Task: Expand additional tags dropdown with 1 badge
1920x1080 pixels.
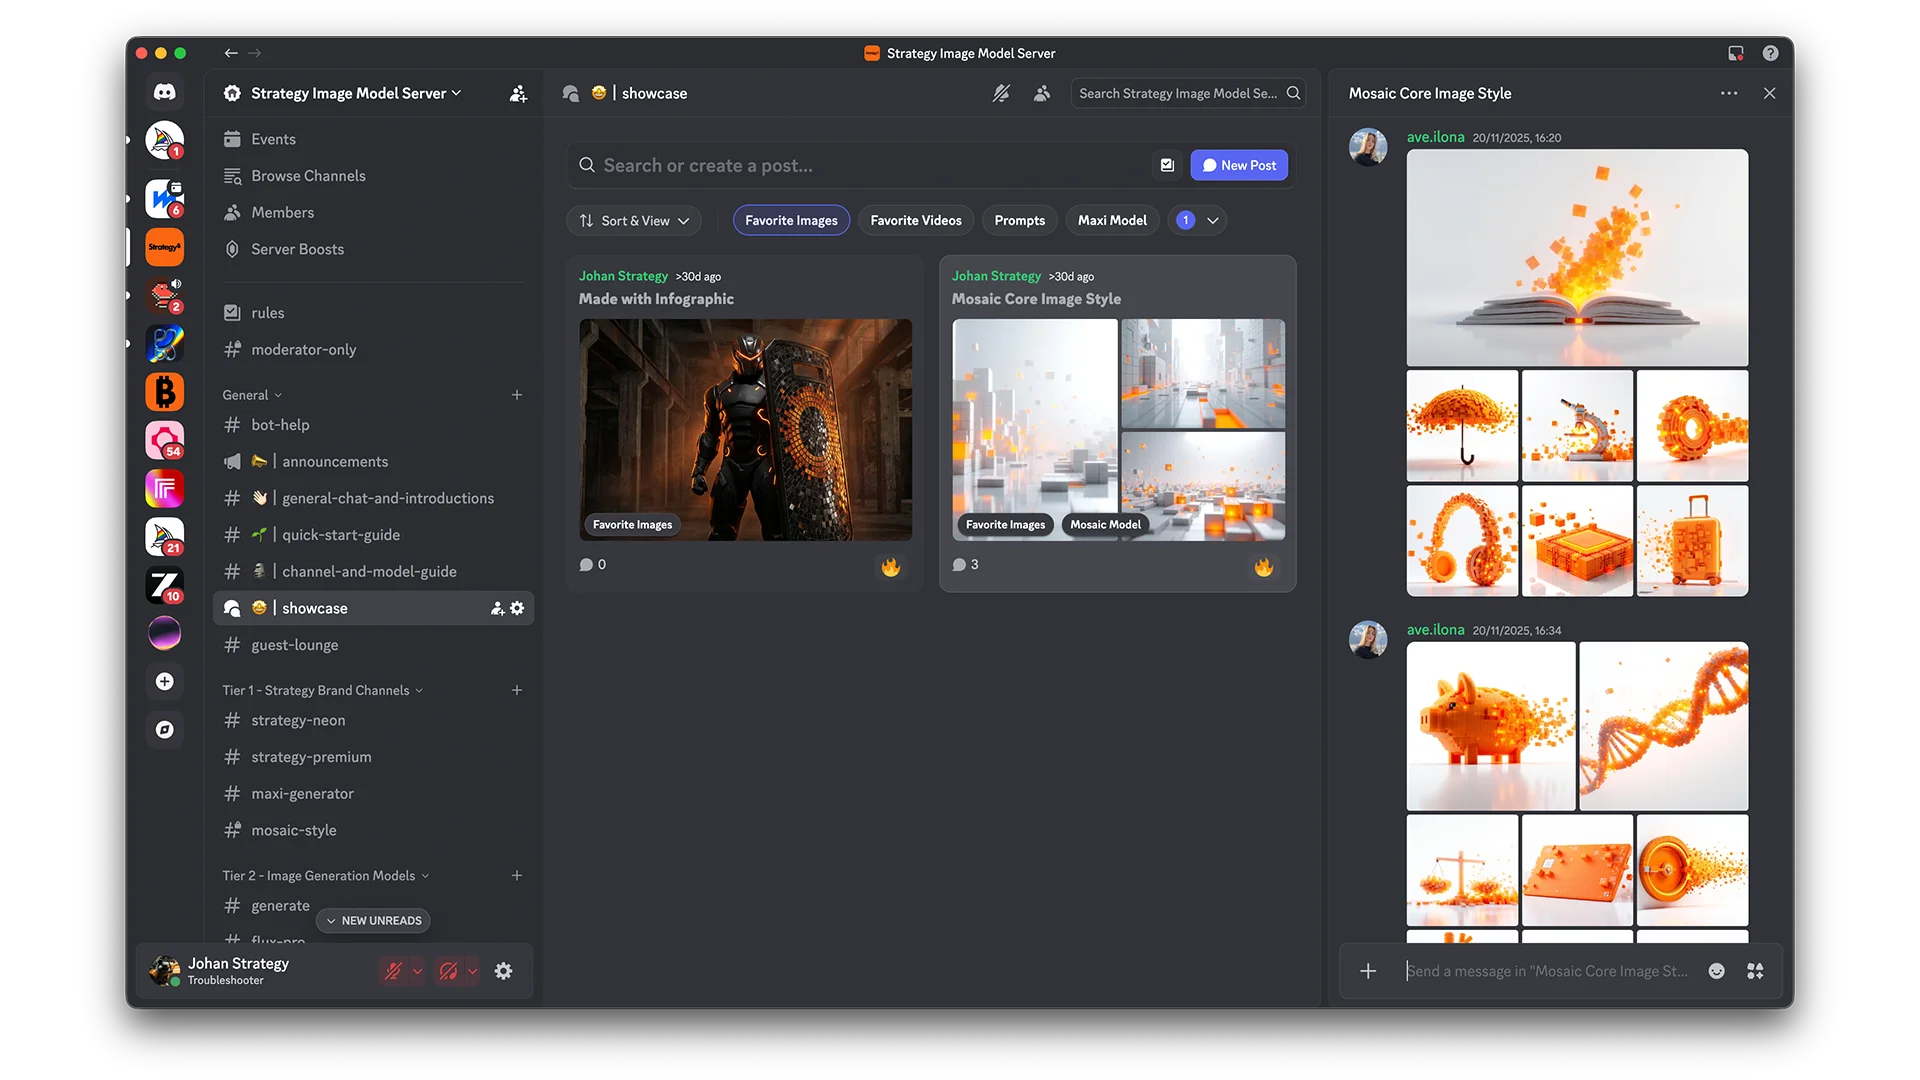Action: click(x=1197, y=220)
